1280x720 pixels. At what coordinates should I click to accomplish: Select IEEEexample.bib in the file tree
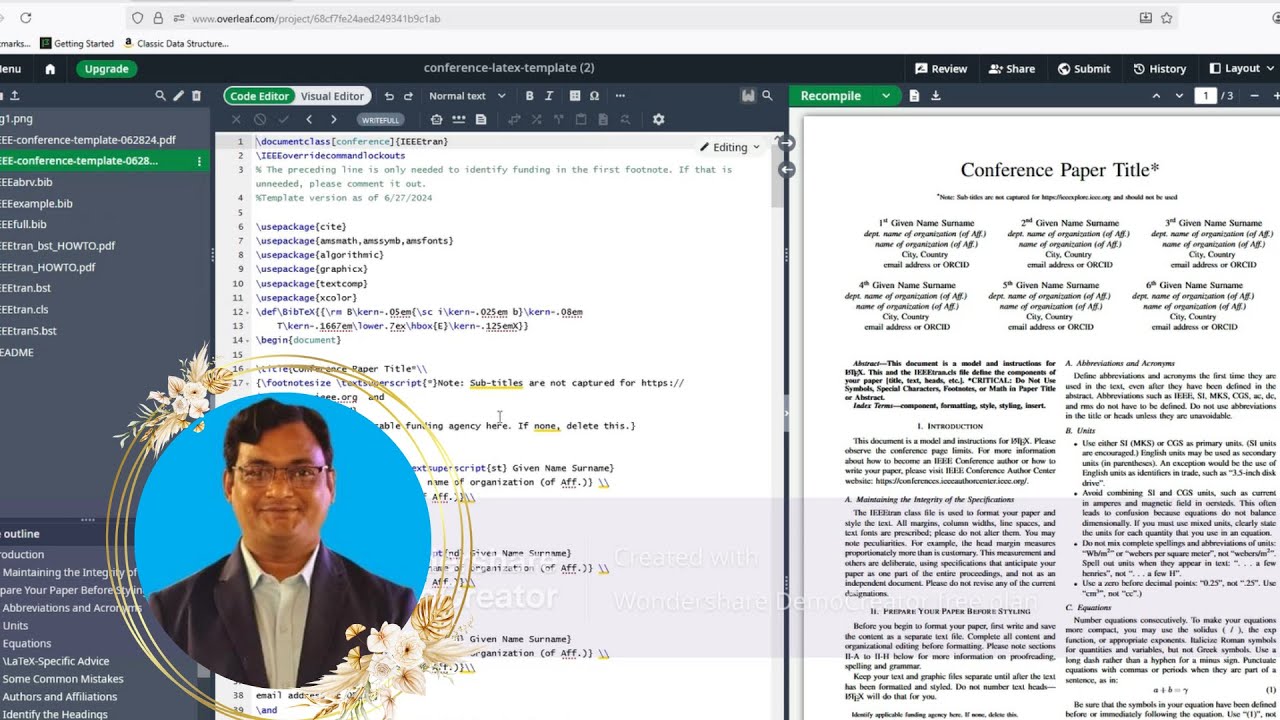pos(36,203)
